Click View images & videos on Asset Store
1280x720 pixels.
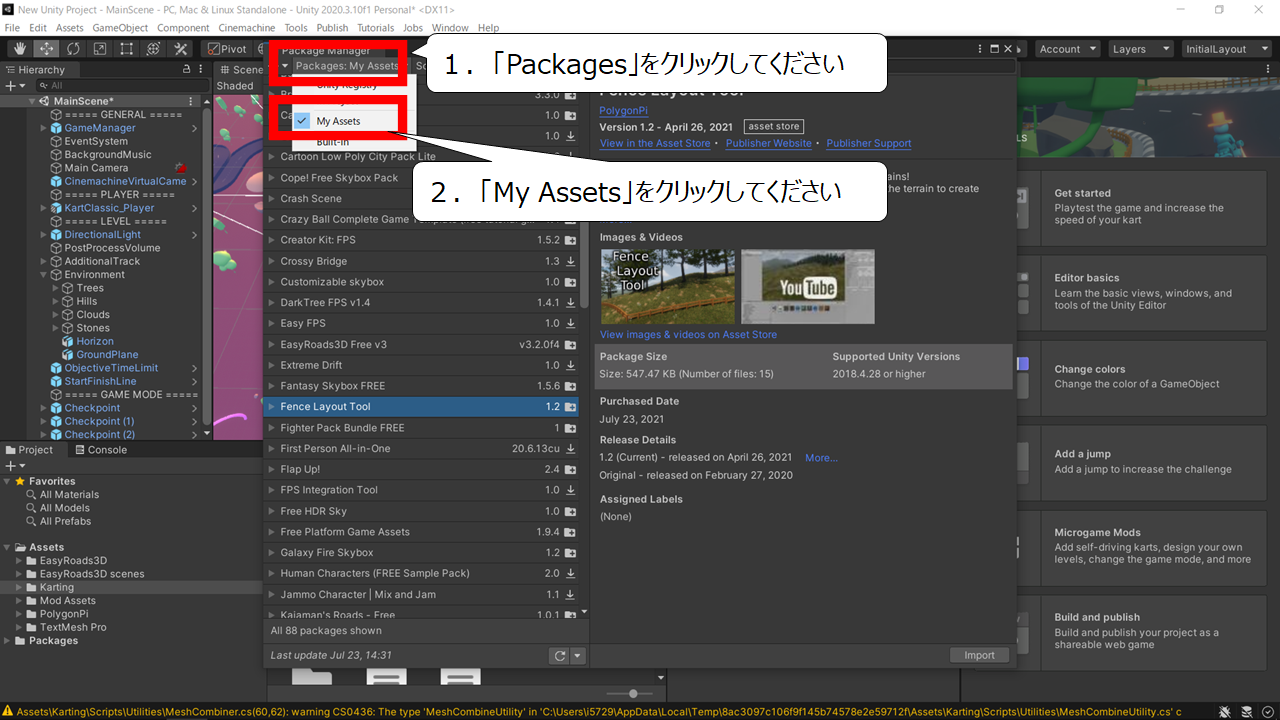[x=688, y=335]
